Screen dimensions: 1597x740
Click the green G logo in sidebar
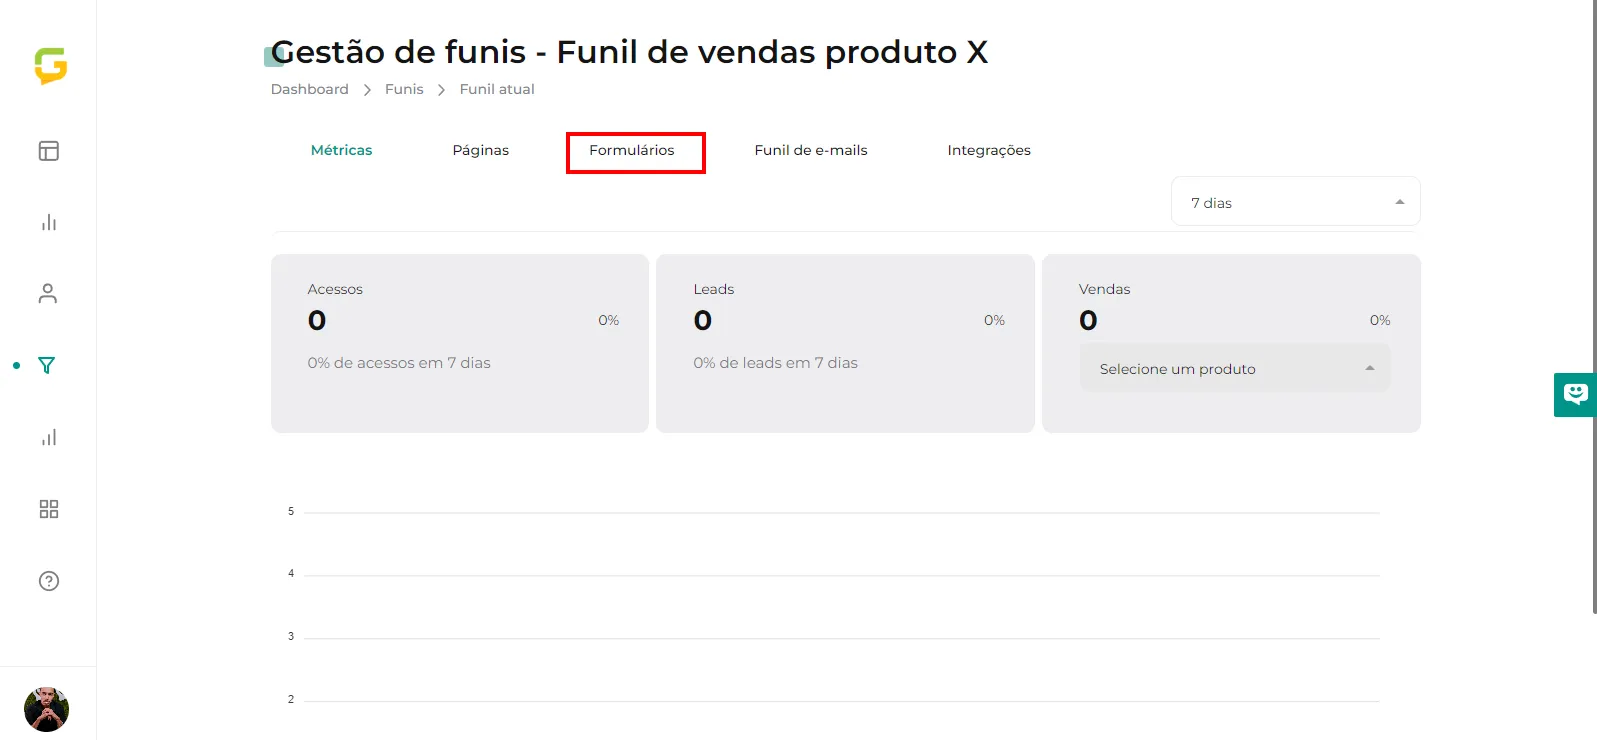click(x=50, y=66)
